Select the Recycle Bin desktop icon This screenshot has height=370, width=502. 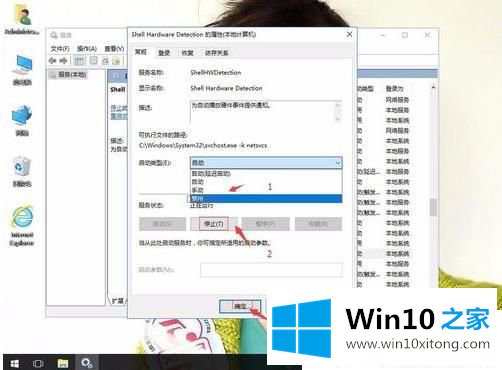click(x=22, y=172)
